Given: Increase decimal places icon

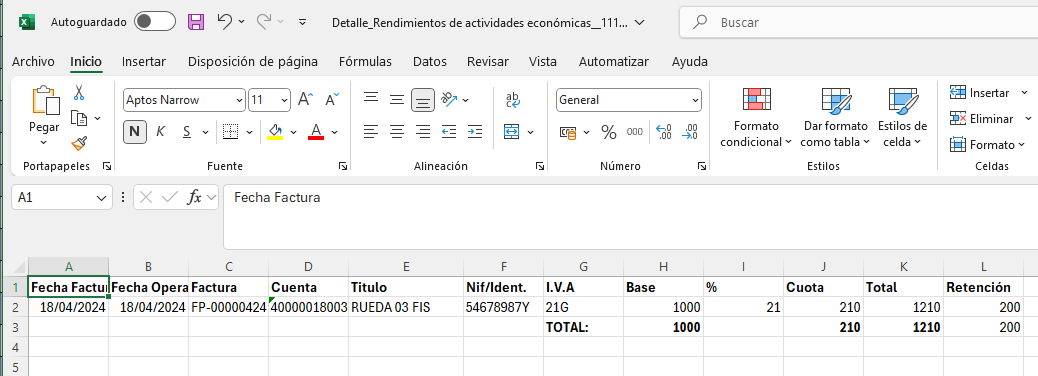Looking at the screenshot, I should (664, 132).
